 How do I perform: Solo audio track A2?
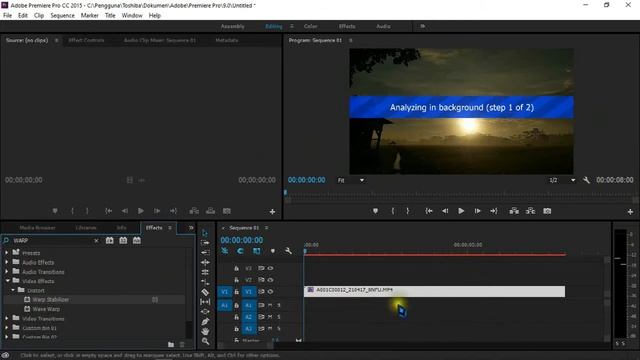(279, 317)
